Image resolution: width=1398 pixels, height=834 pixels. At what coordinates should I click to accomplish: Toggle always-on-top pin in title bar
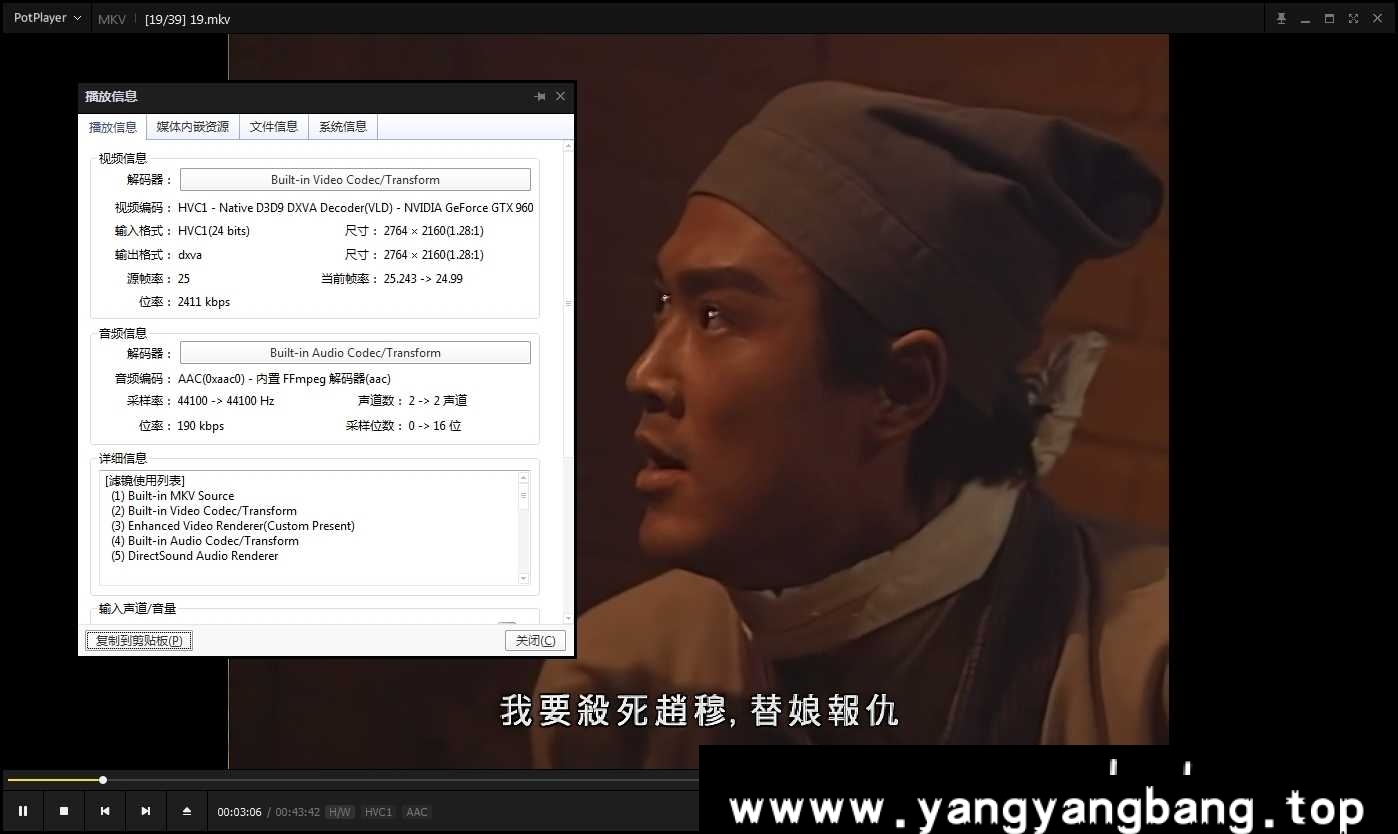(x=1281, y=17)
